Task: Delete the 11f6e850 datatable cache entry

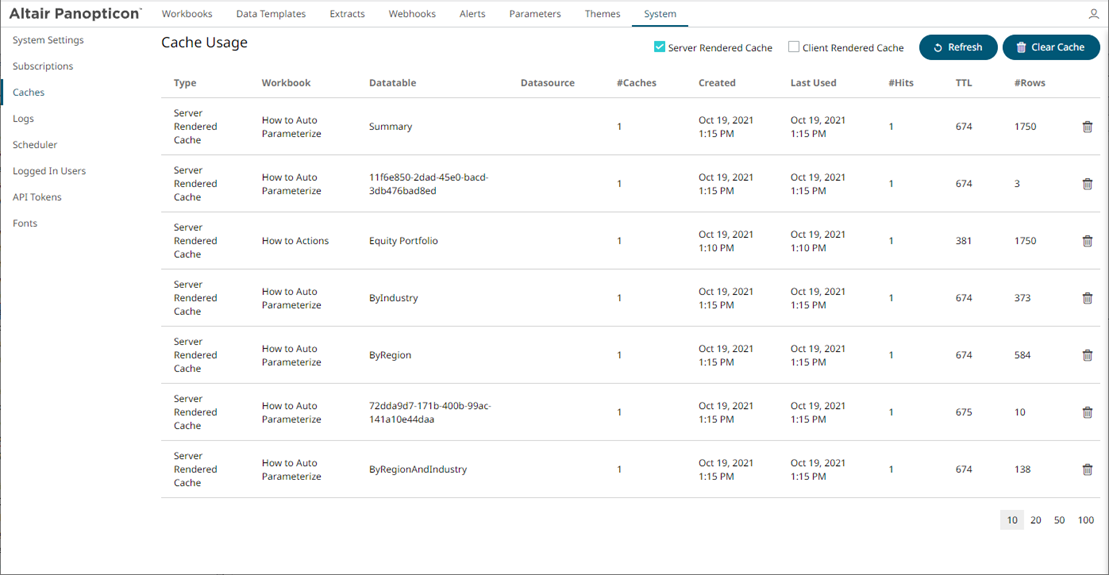Action: pos(1087,184)
